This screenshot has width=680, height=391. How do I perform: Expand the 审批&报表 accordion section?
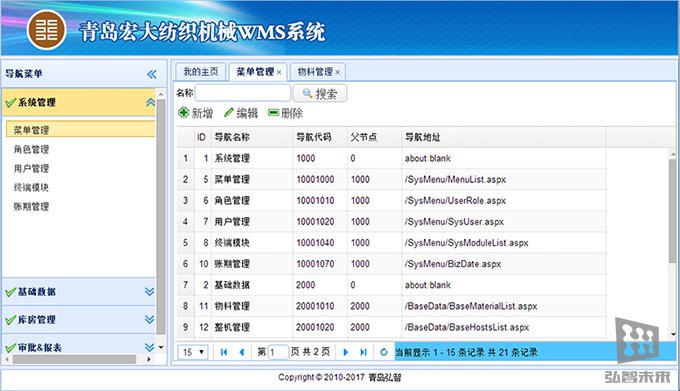click(x=150, y=347)
